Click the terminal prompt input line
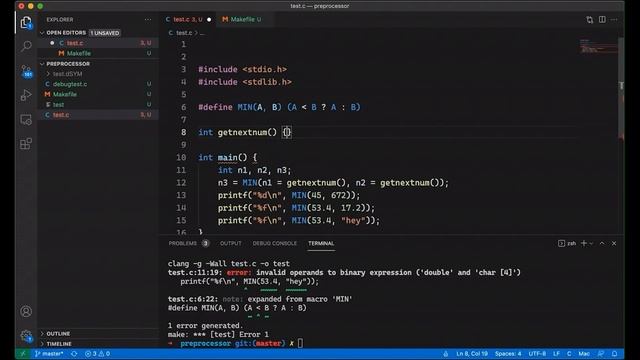This screenshot has height=360, width=640. coord(300,343)
